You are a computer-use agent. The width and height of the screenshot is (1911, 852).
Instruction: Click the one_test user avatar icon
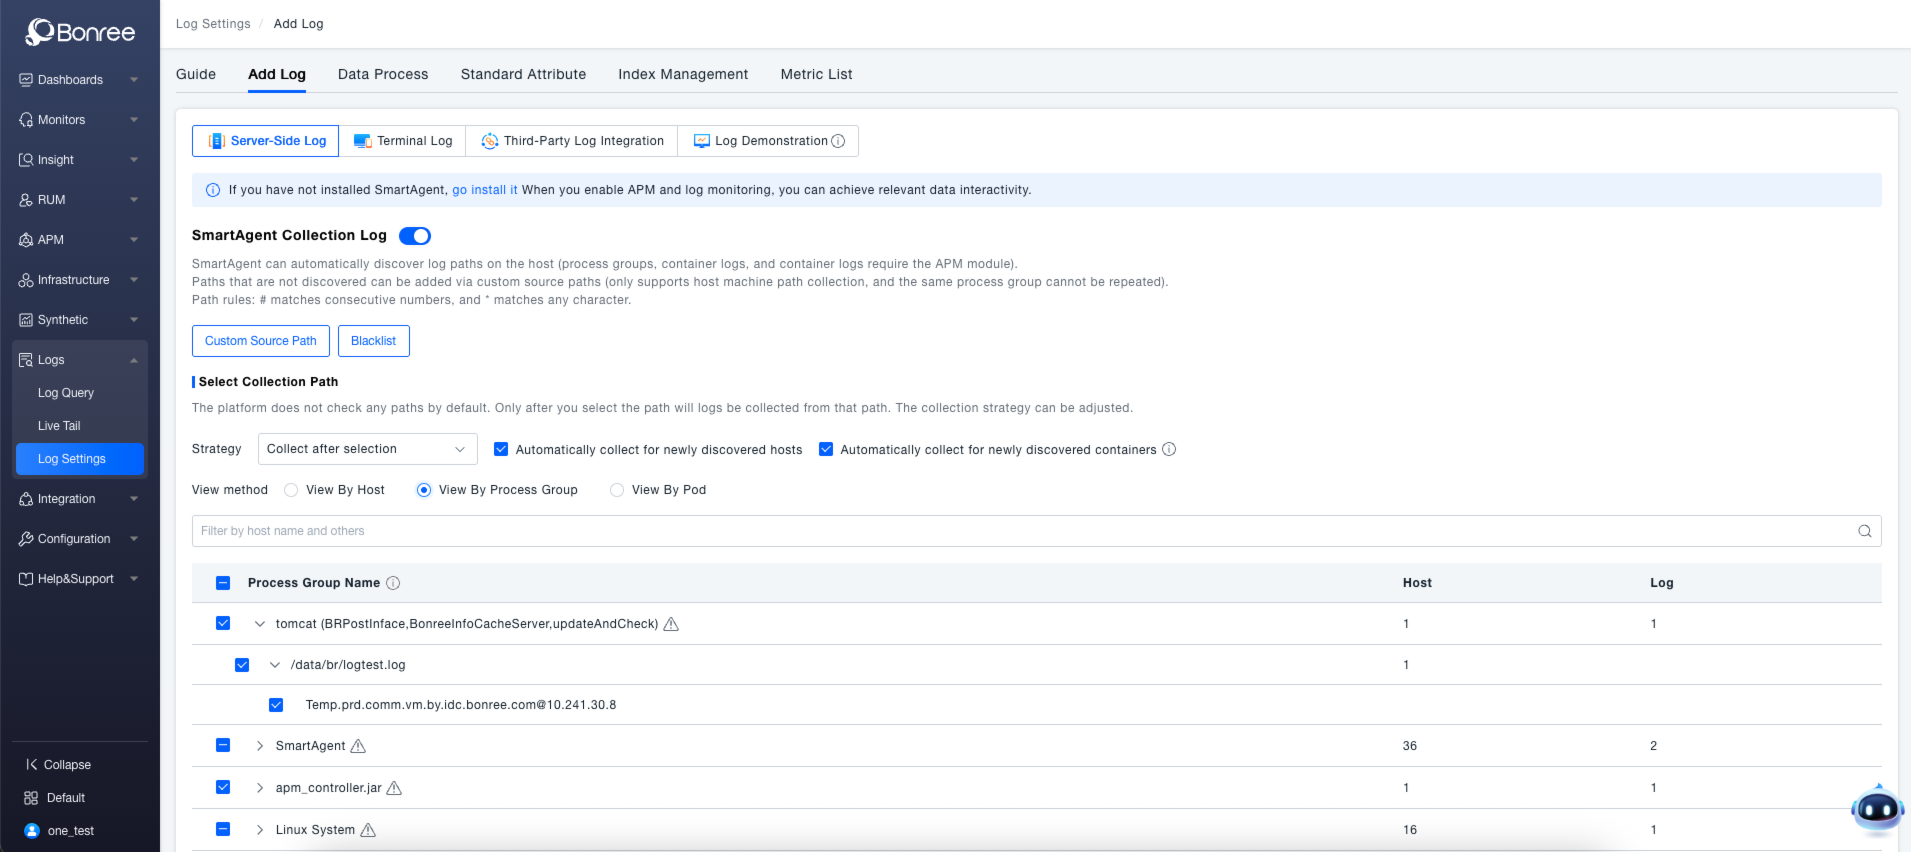pos(31,831)
